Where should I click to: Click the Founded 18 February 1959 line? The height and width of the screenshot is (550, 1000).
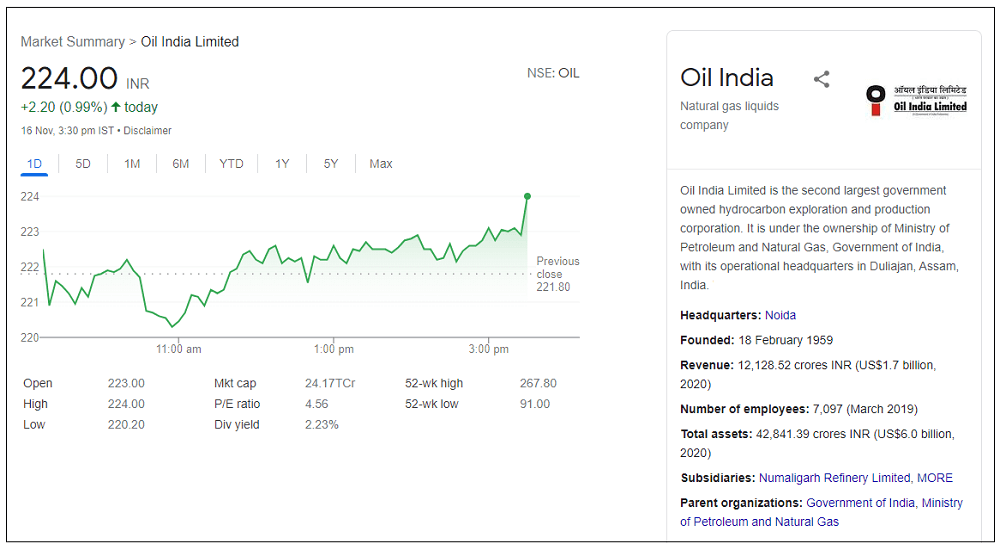click(756, 340)
